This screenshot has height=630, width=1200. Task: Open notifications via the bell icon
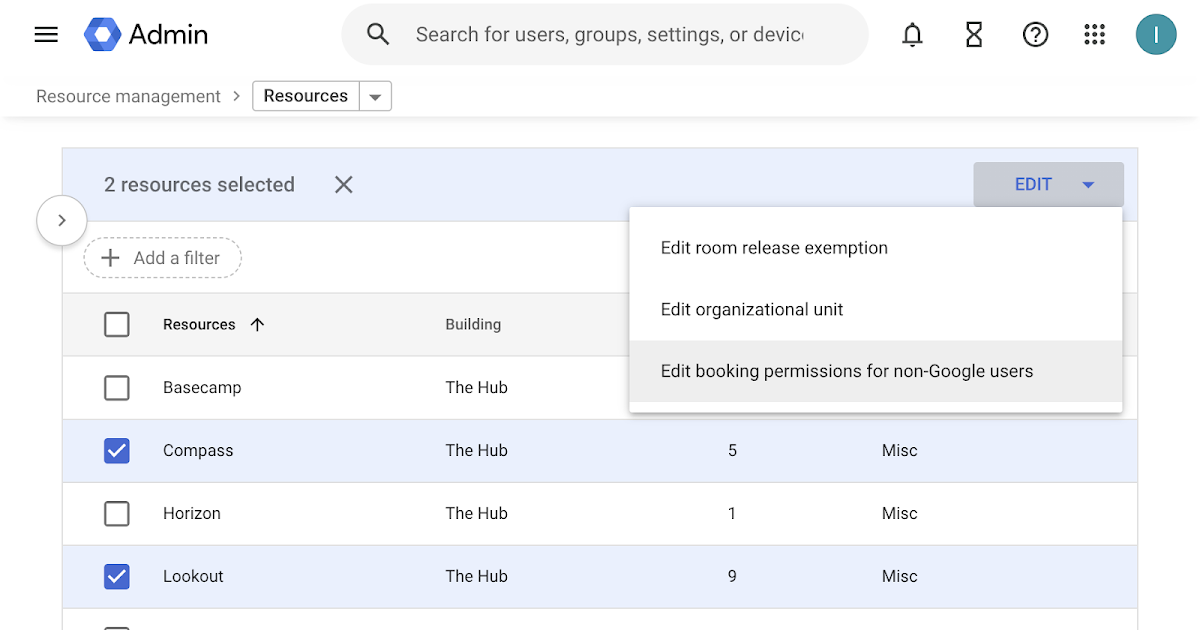(x=912, y=33)
